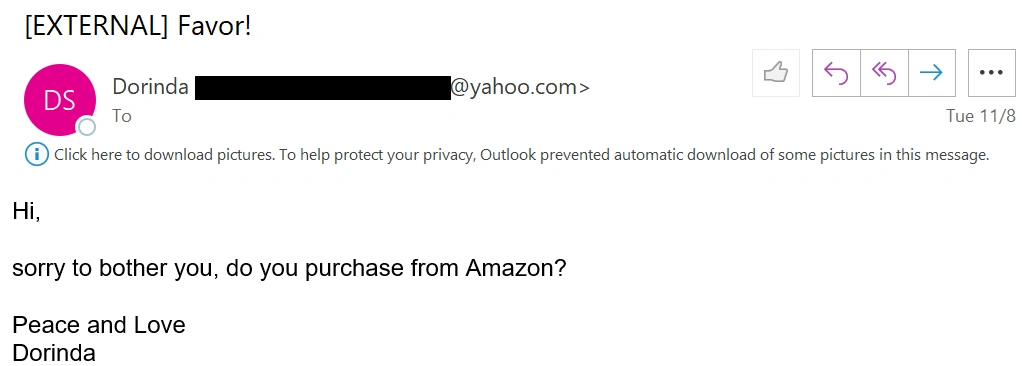Screen dimensions: 1022x366
Task: Select the sender name Dorinda in header
Action: click(x=151, y=87)
